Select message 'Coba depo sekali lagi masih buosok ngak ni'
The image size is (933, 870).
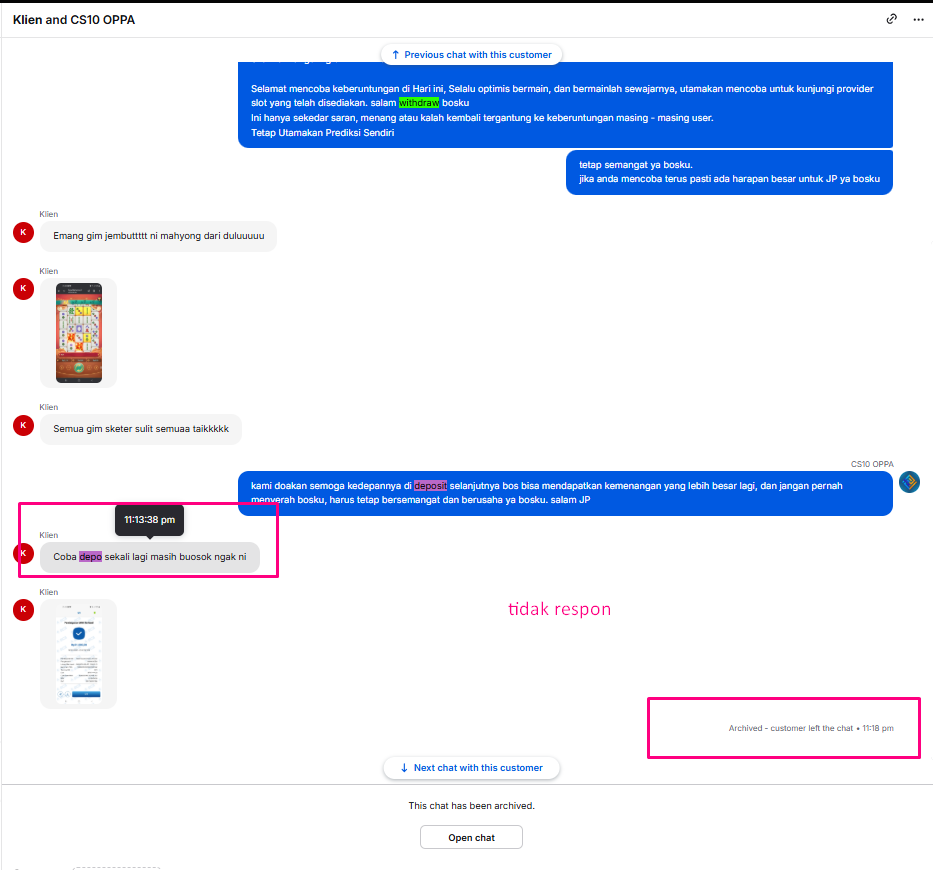[150, 557]
